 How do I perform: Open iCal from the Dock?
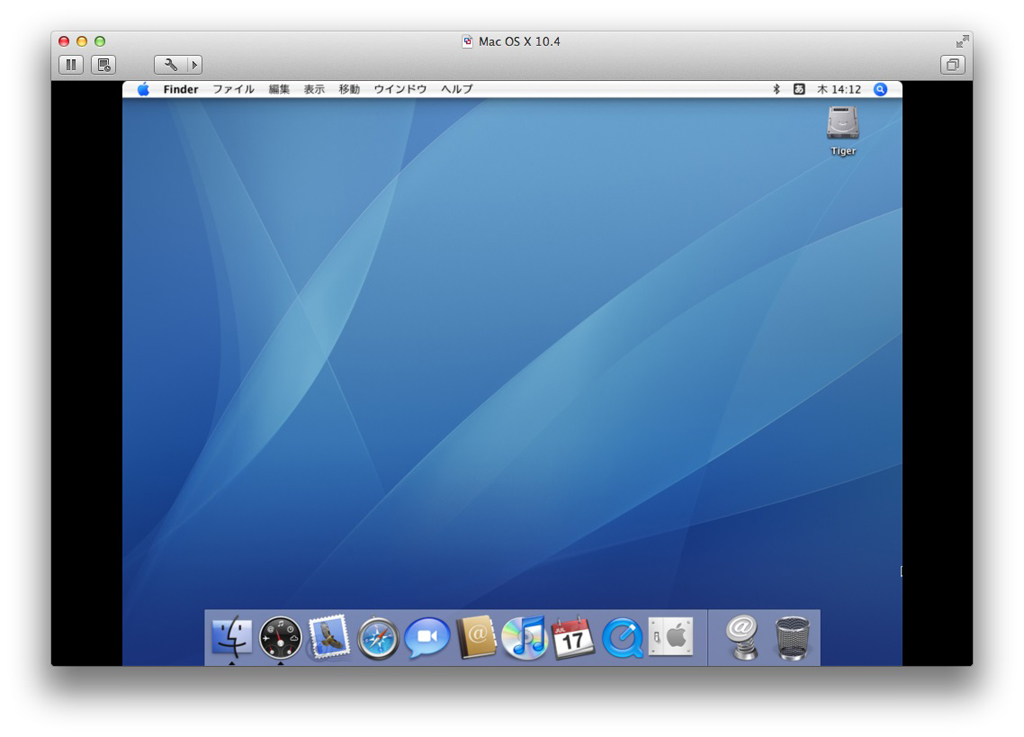tap(573, 637)
